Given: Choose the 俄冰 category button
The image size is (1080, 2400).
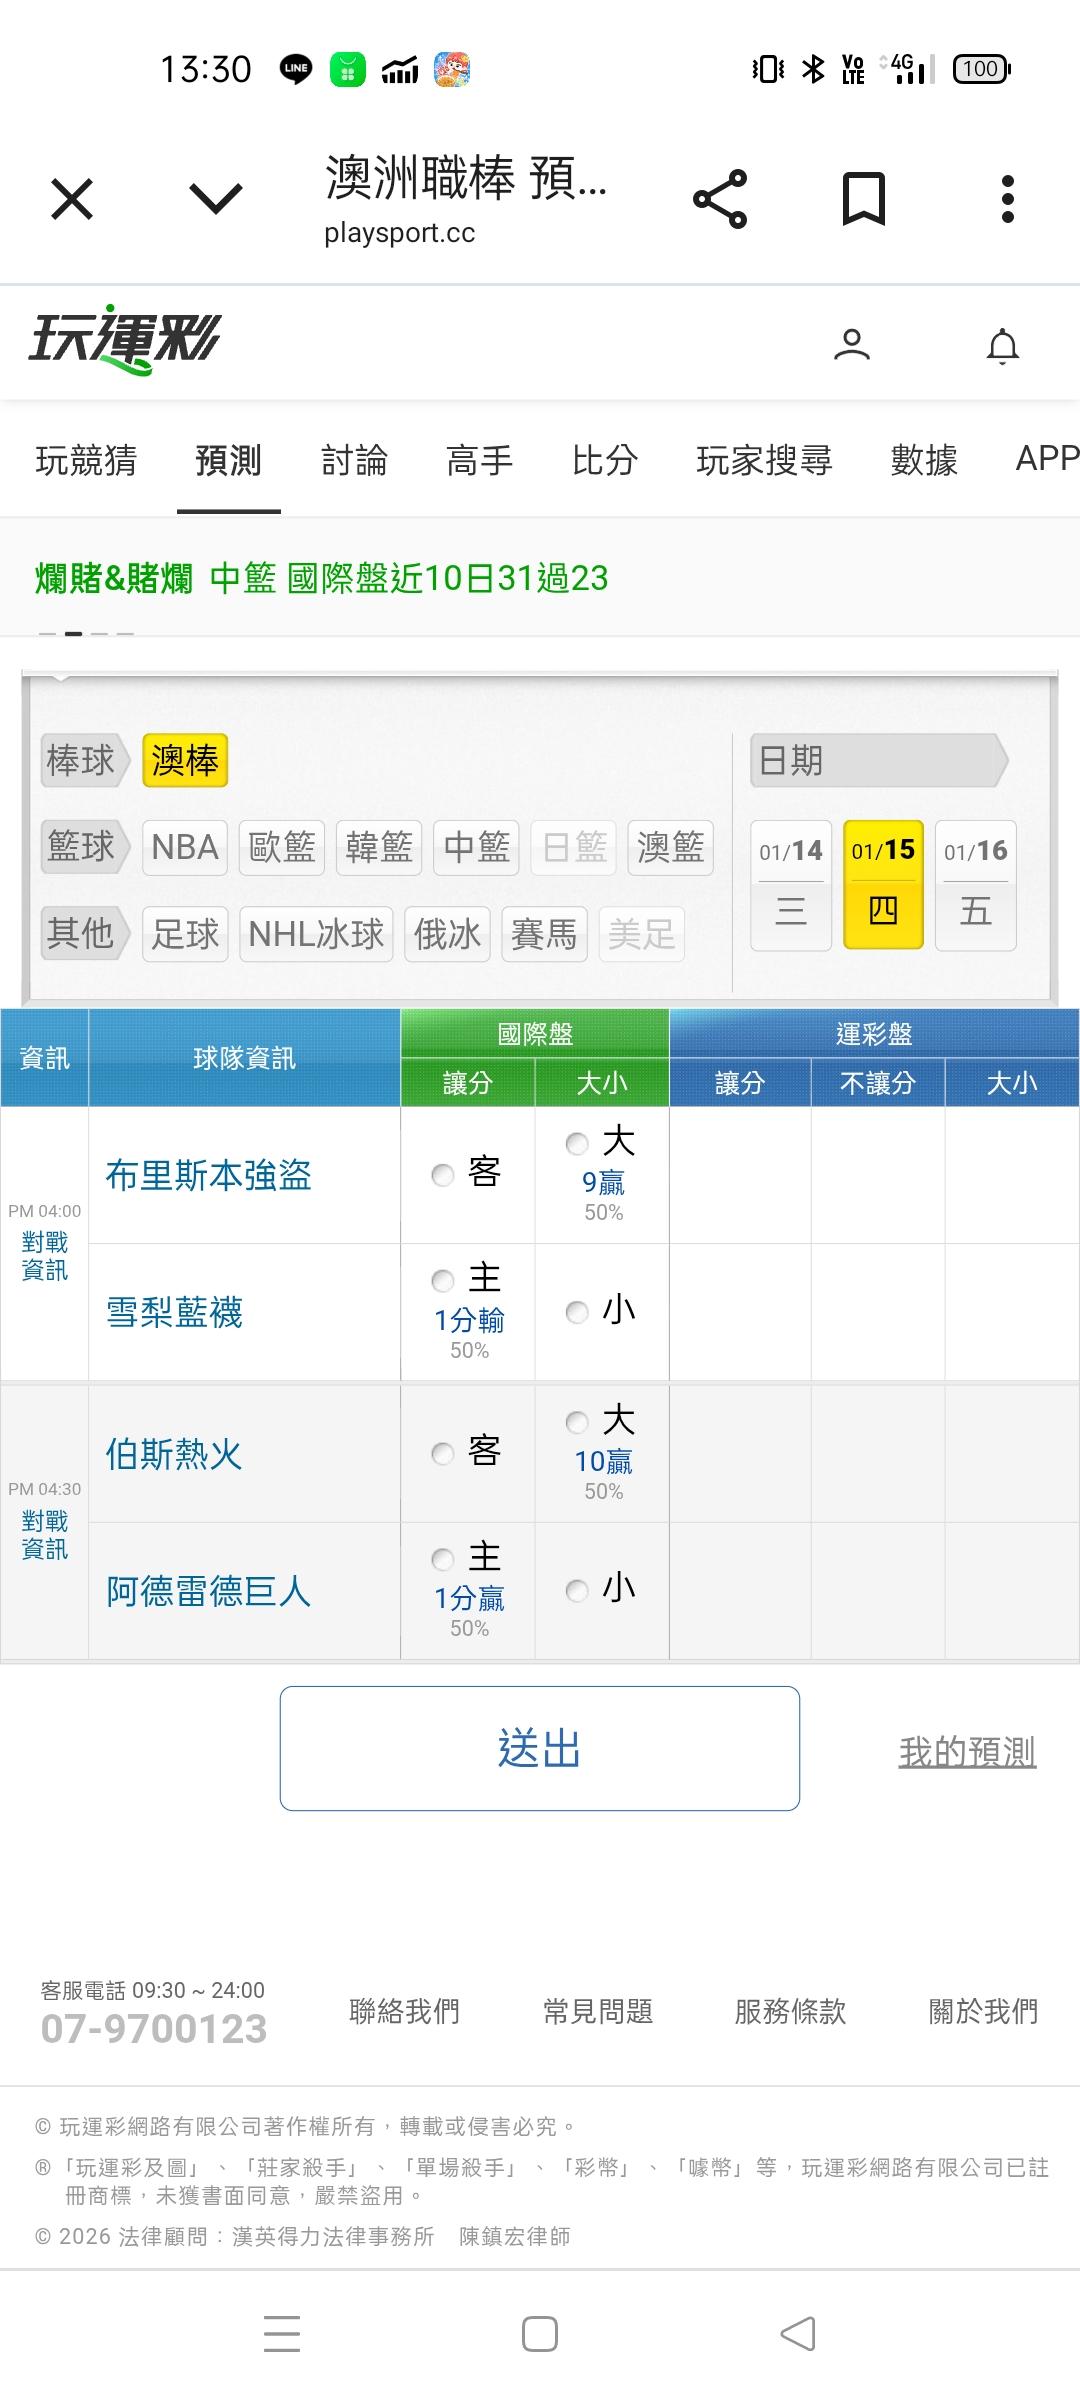Looking at the screenshot, I should coord(447,934).
